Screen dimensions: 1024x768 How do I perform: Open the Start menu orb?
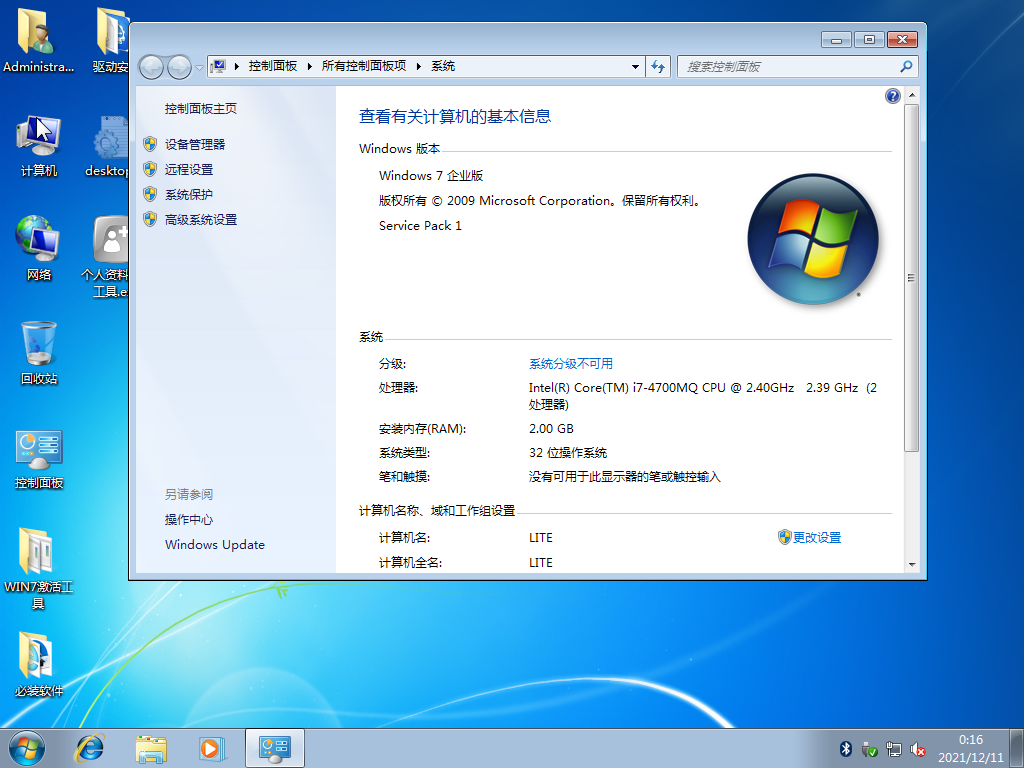(27, 748)
